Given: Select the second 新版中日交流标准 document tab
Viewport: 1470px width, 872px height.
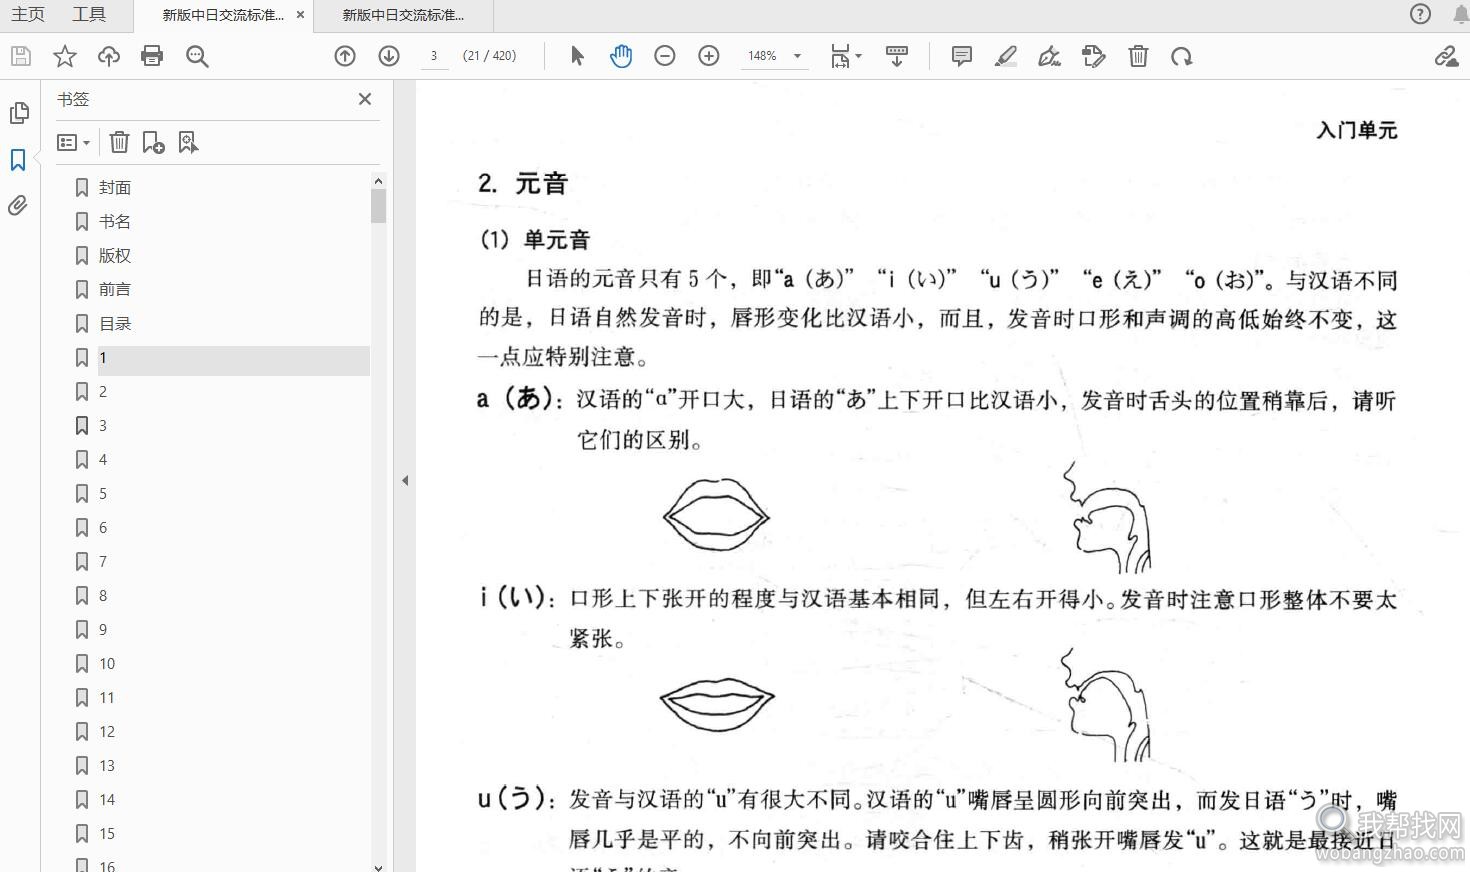Looking at the screenshot, I should 403,15.
